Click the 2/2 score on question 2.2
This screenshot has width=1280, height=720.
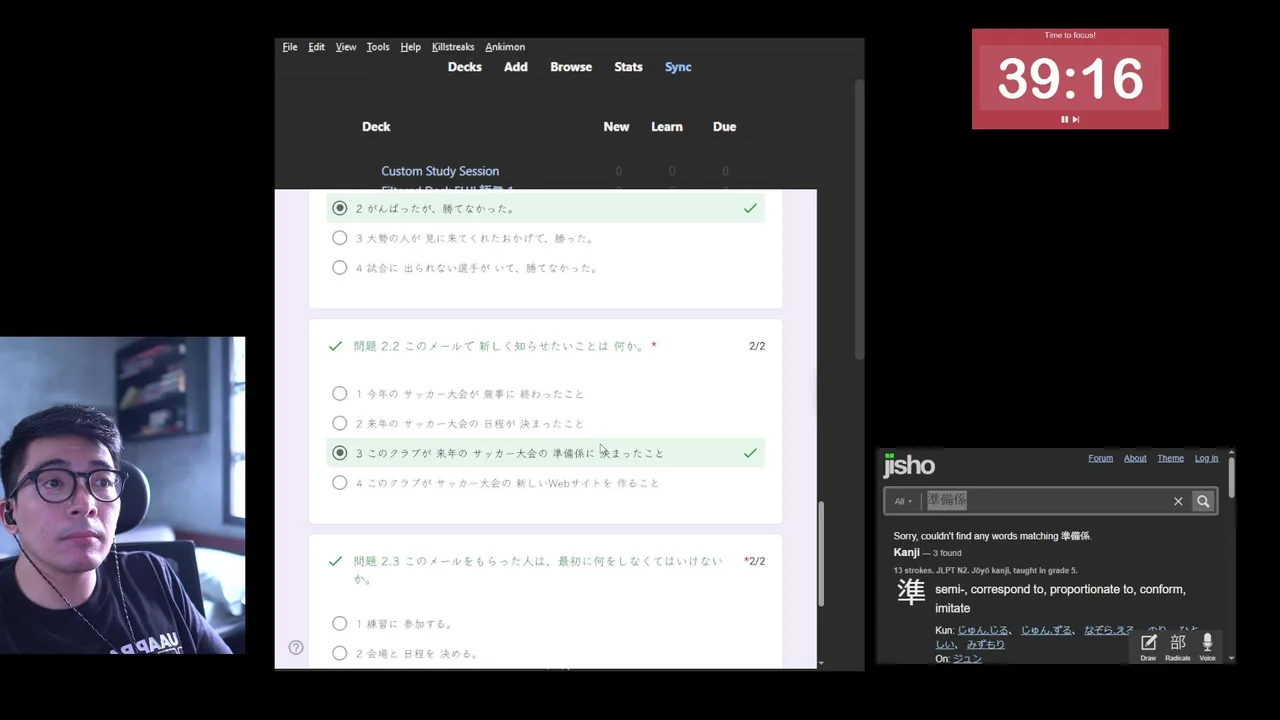click(x=757, y=346)
